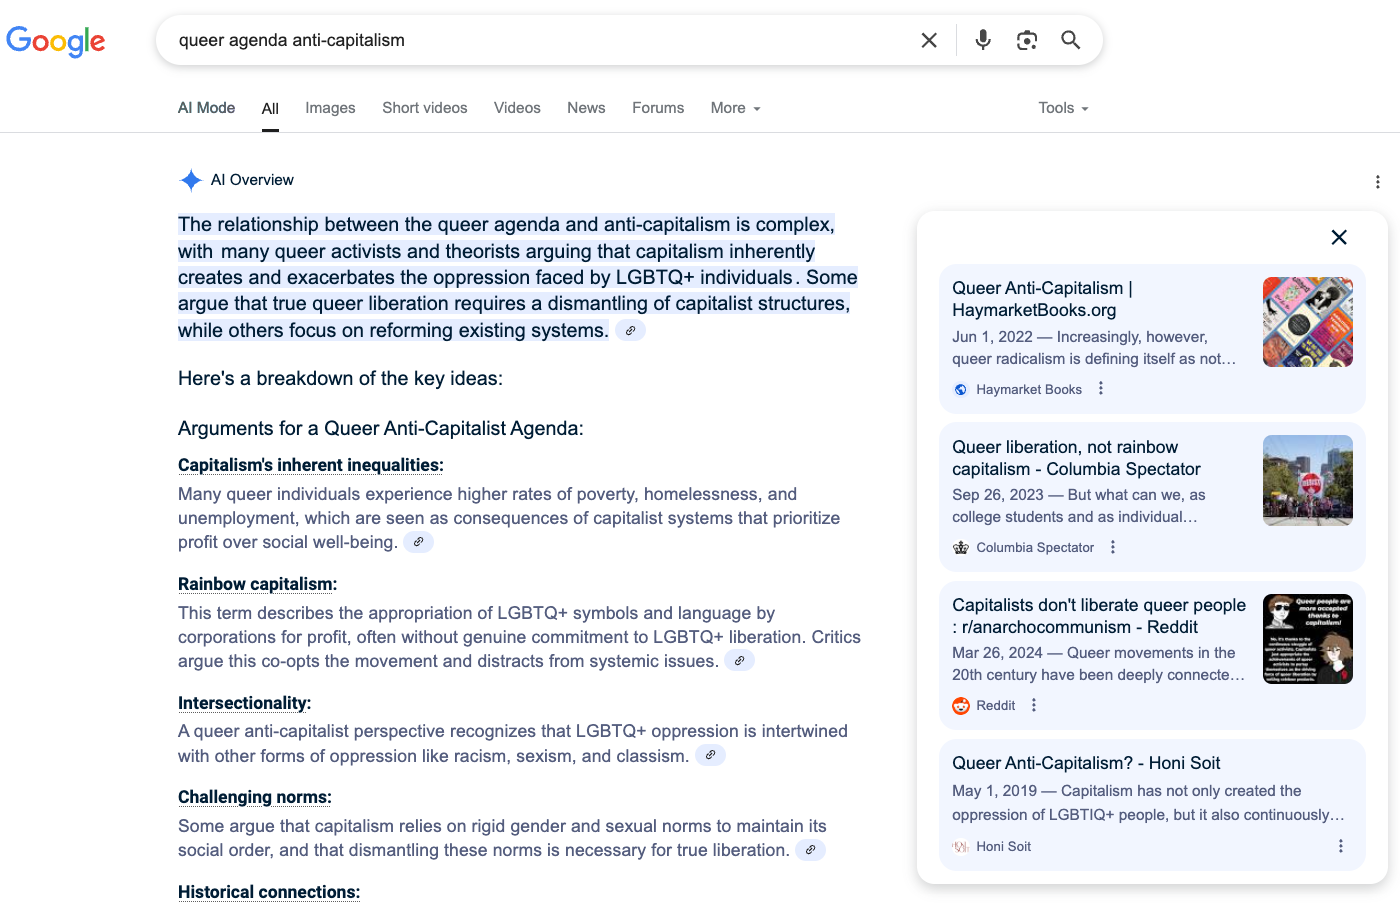This screenshot has height=908, width=1400.
Task: Open Queer Anti-Capitalism? Honi Soit article
Action: pyautogui.click(x=1086, y=763)
